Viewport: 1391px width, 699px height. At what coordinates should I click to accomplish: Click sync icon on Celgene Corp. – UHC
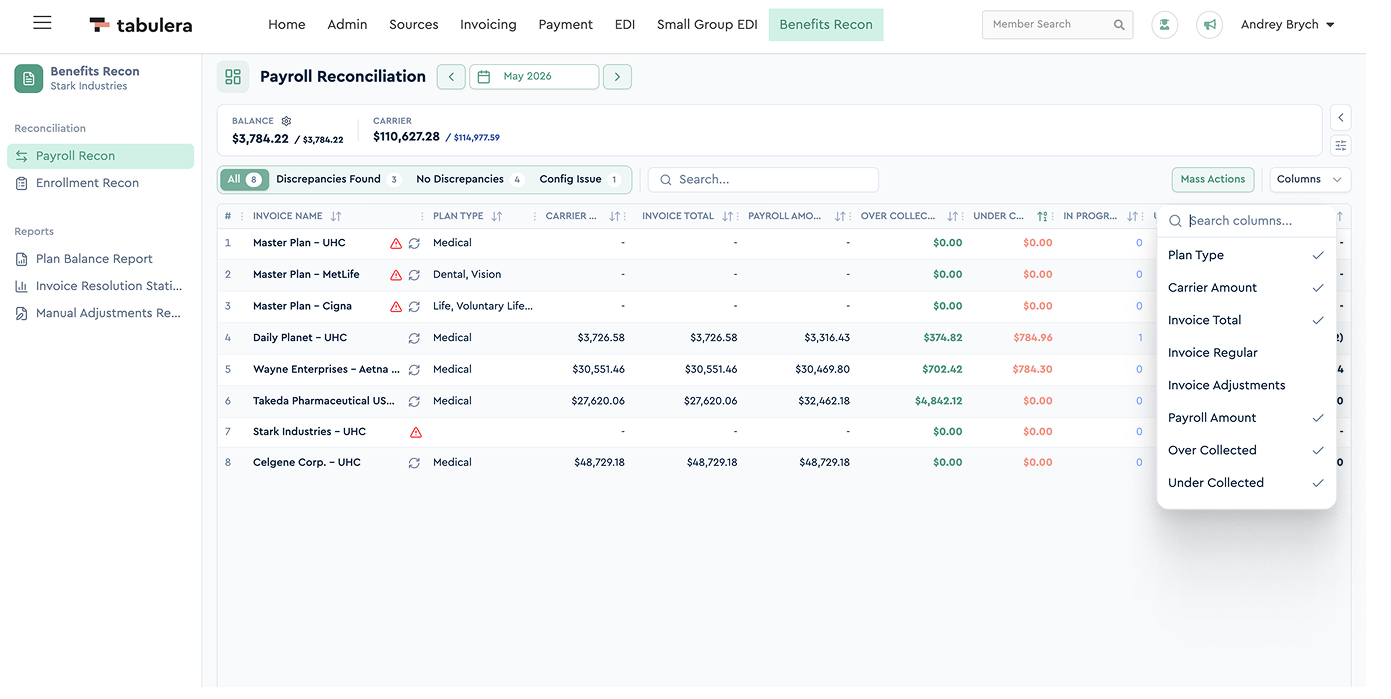[x=414, y=463]
